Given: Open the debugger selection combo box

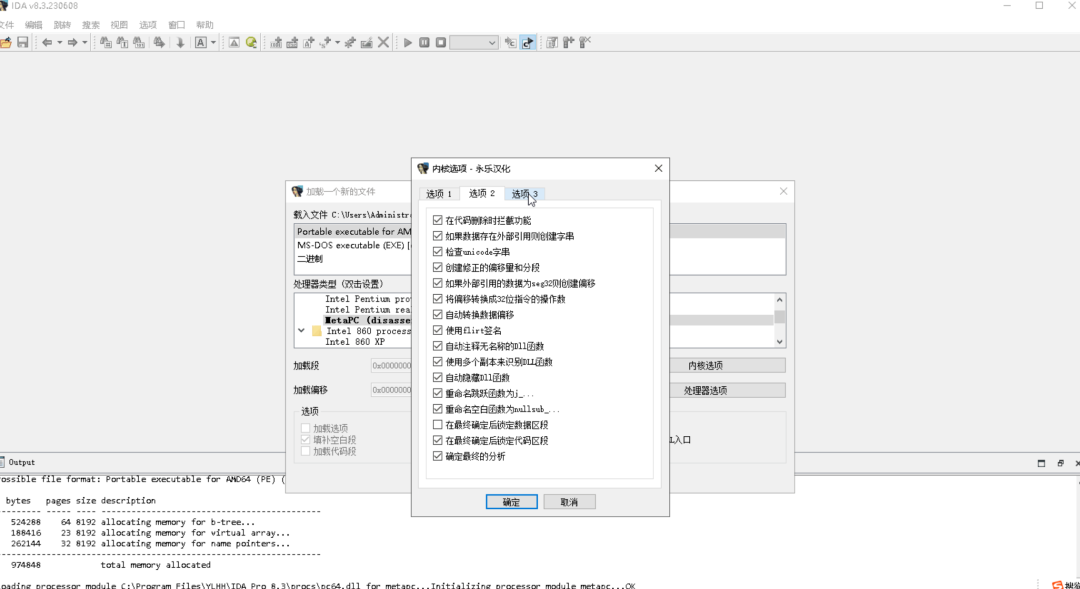Looking at the screenshot, I should tap(474, 43).
